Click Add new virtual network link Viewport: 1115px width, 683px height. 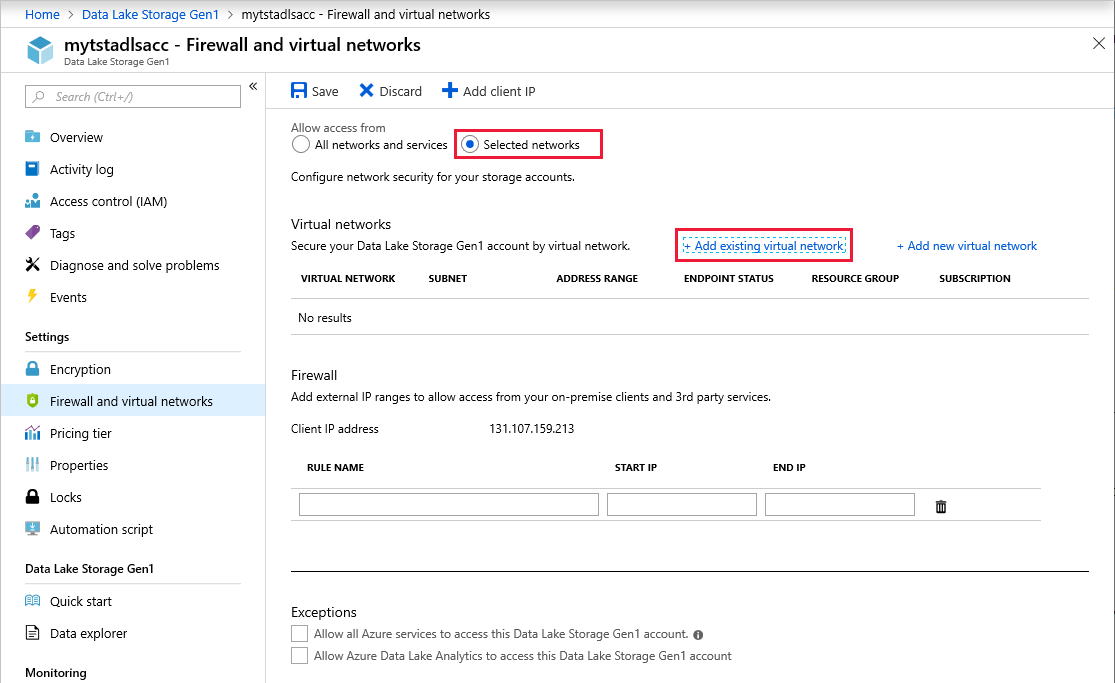click(x=967, y=246)
